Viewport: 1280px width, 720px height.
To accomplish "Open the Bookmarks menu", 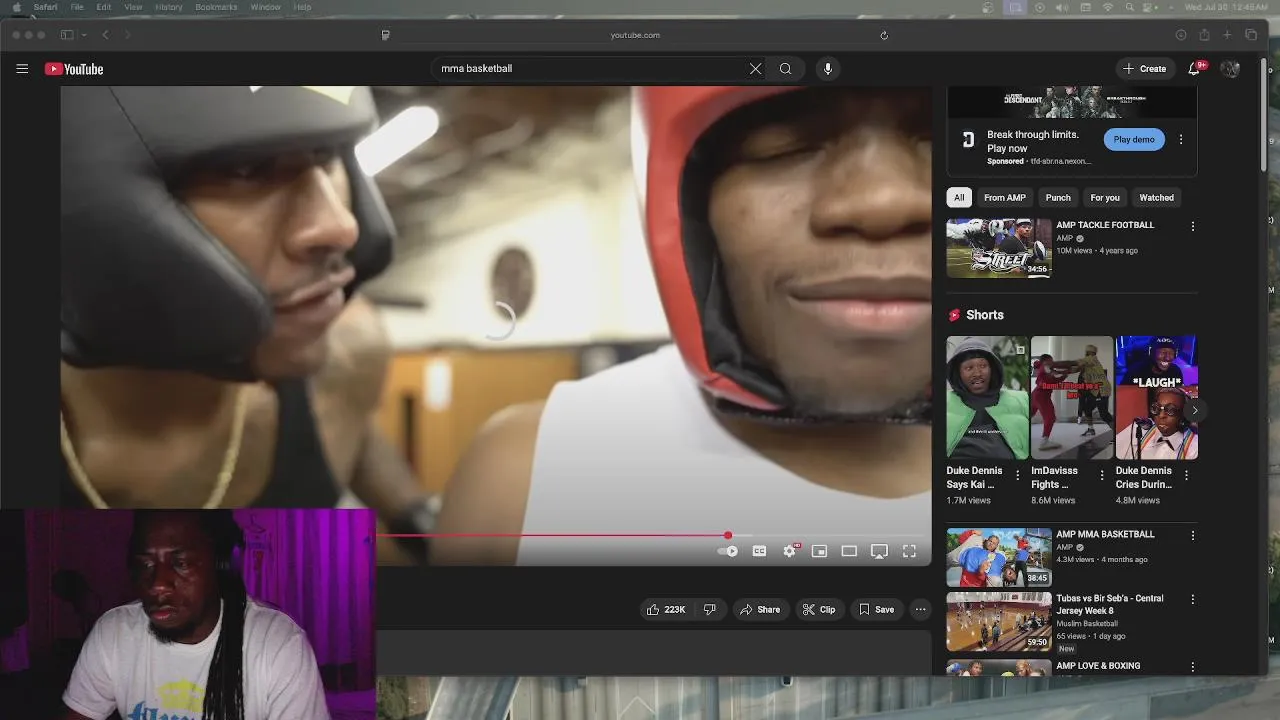I will (x=216, y=7).
